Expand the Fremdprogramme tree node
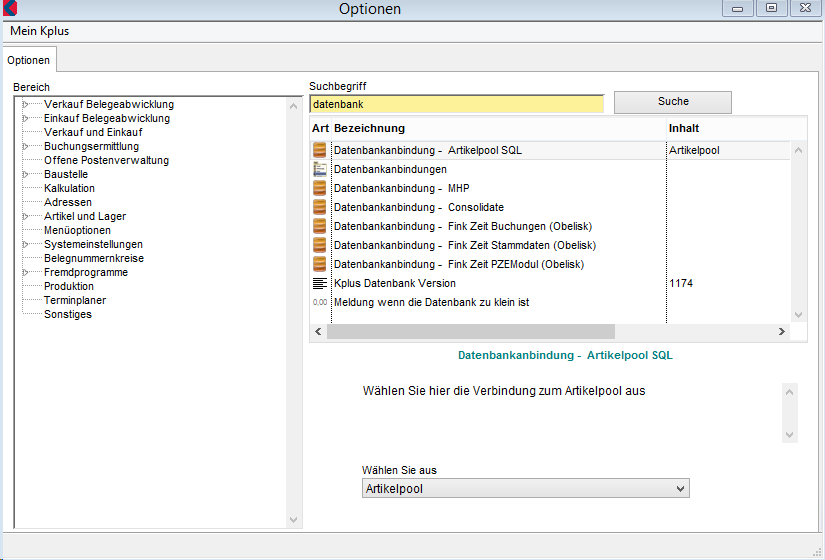This screenshot has width=825, height=560. click(25, 272)
